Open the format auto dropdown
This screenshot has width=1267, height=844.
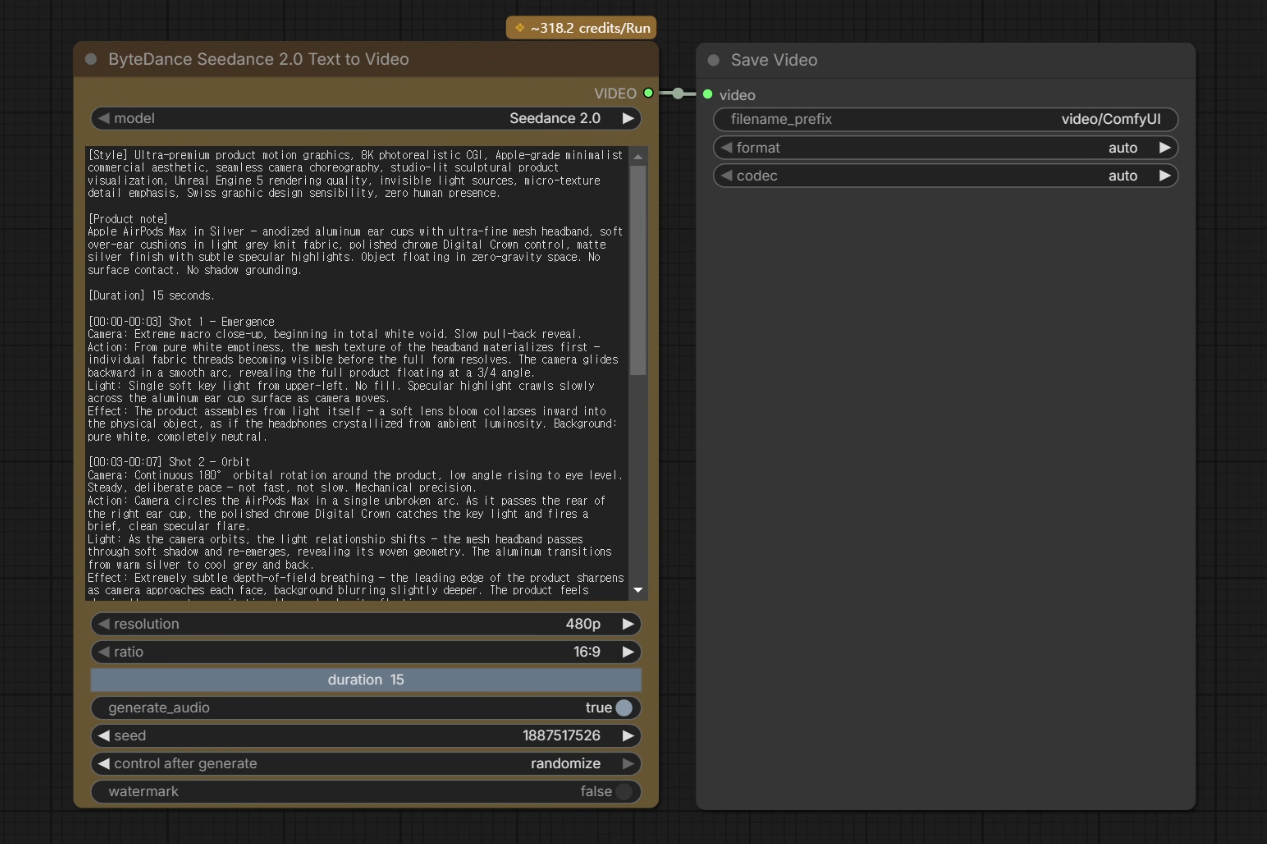(x=945, y=148)
